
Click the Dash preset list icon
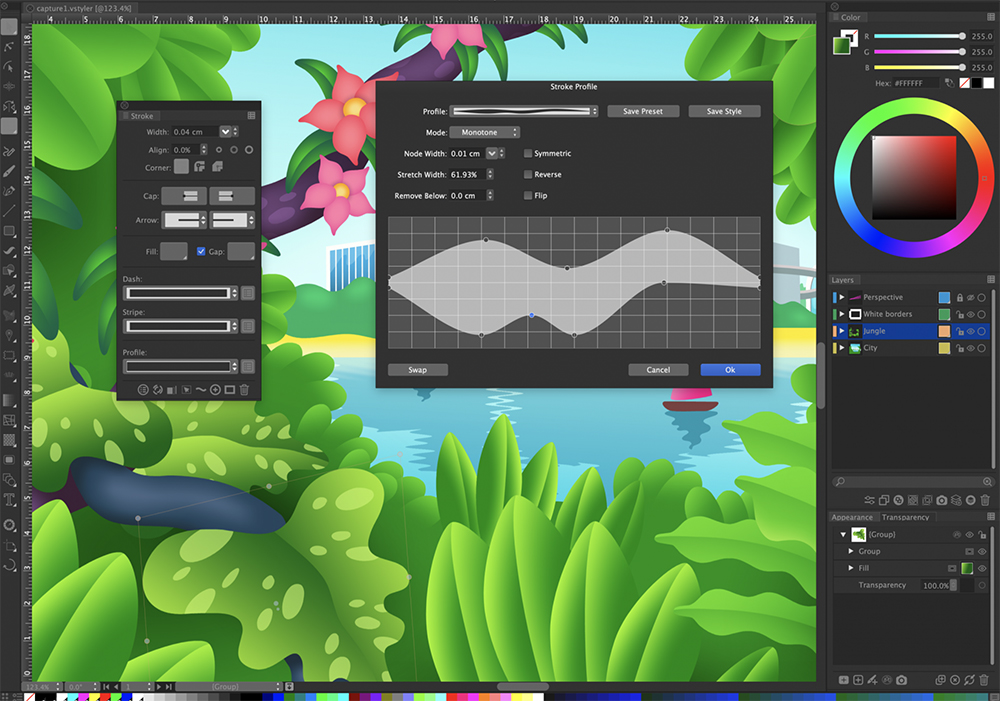248,293
